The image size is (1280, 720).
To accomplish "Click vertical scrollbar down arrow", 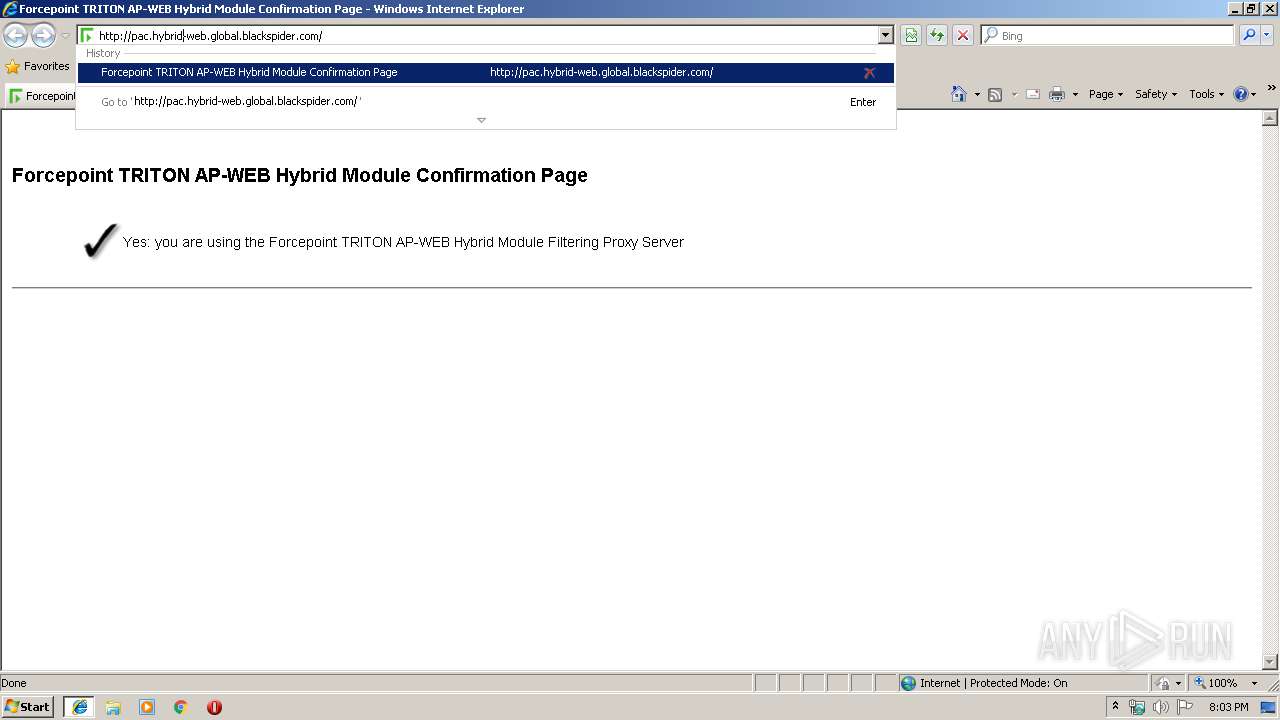I will click(1270, 661).
